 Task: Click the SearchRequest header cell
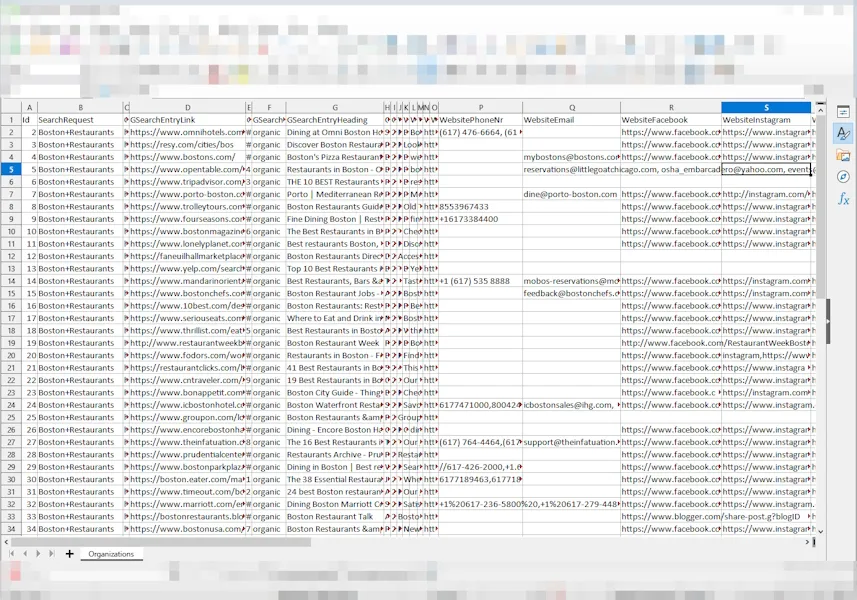79,120
